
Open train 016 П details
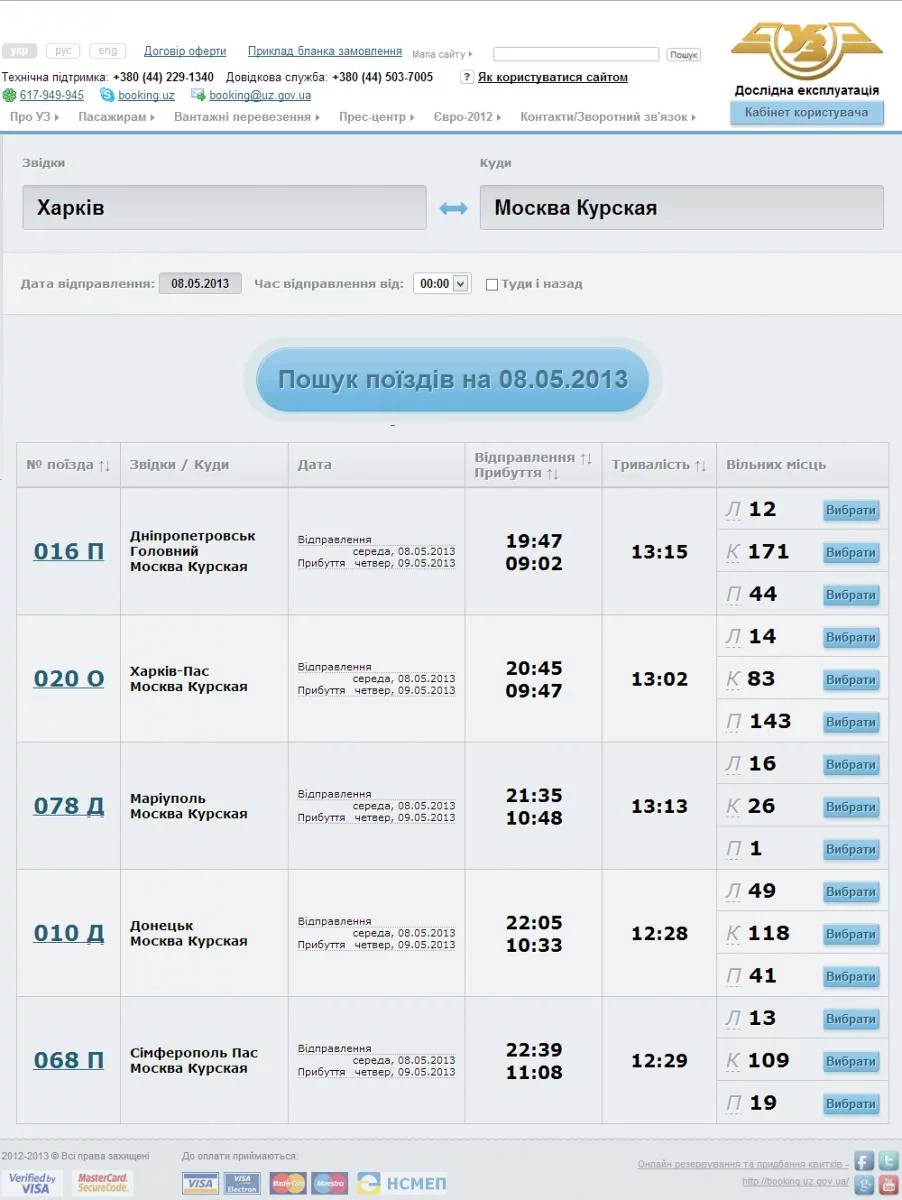tap(69, 551)
